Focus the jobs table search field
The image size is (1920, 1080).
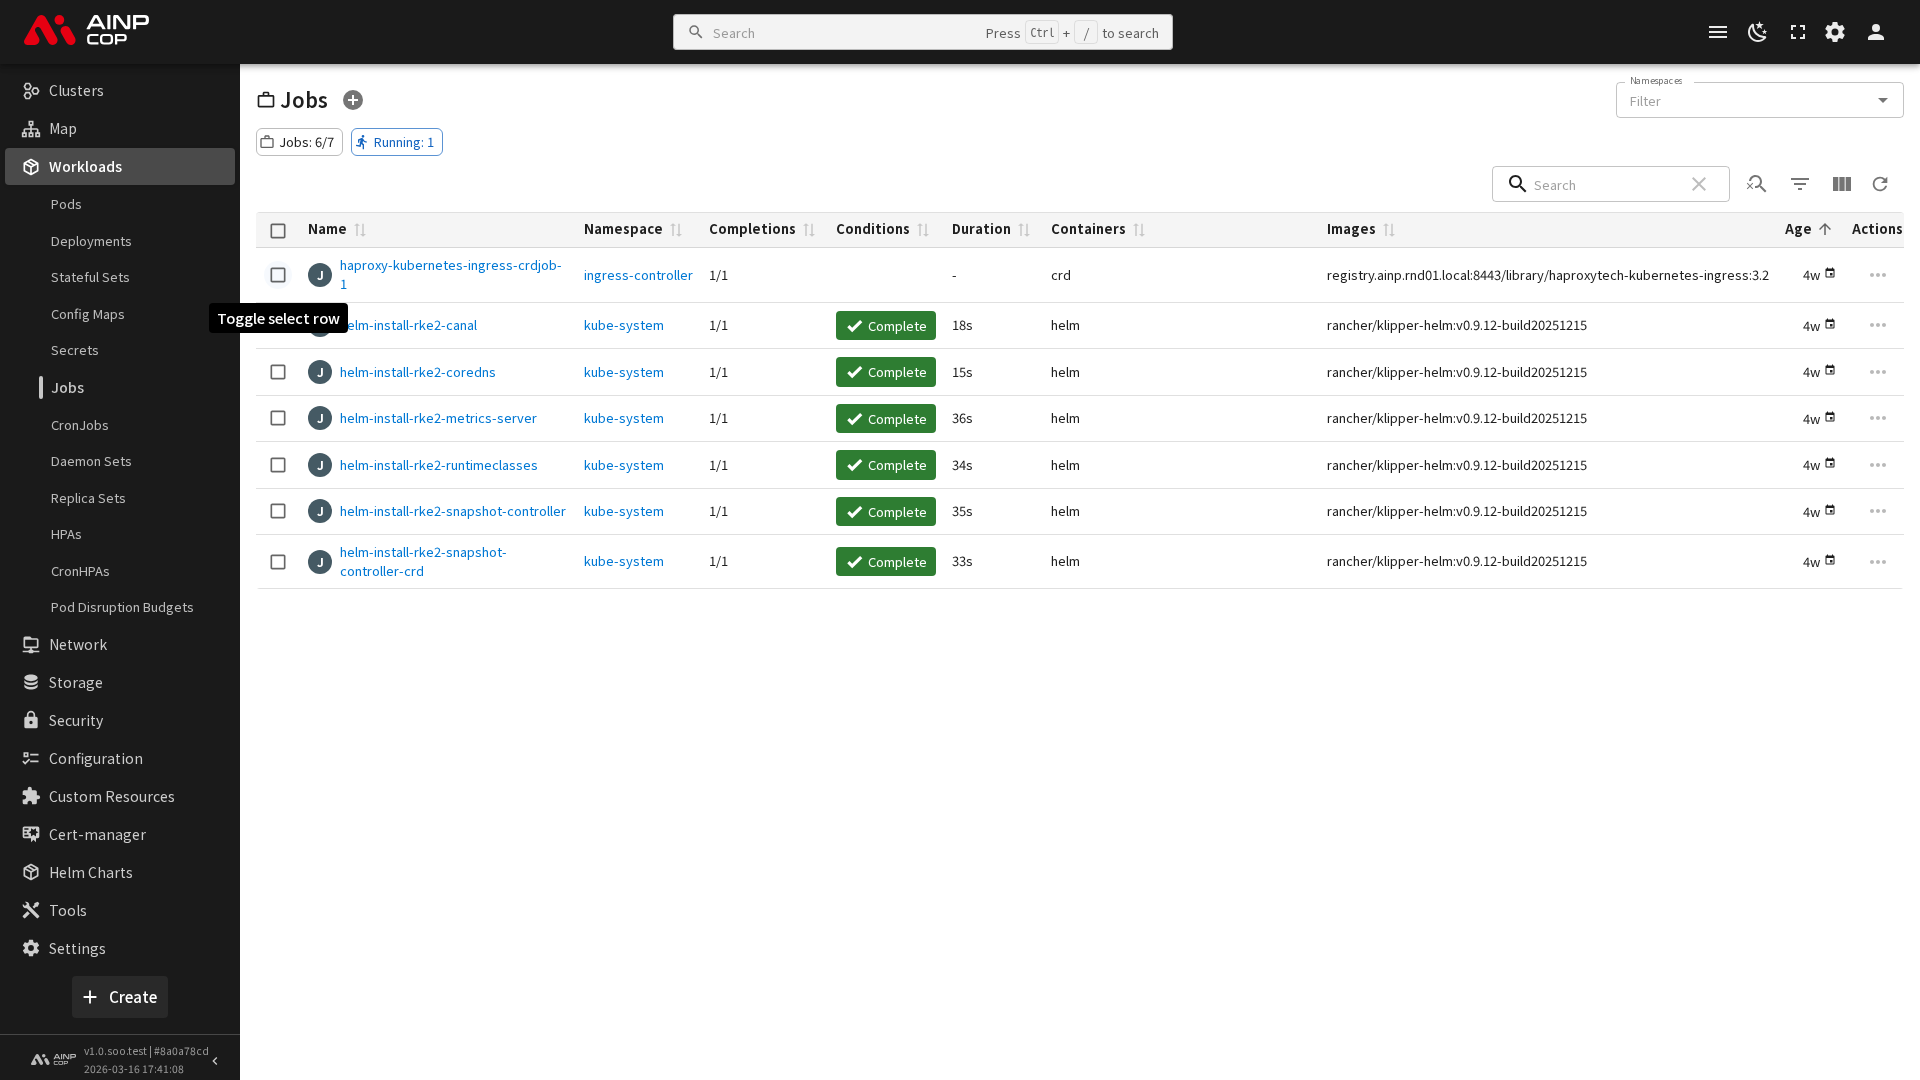coord(1605,185)
